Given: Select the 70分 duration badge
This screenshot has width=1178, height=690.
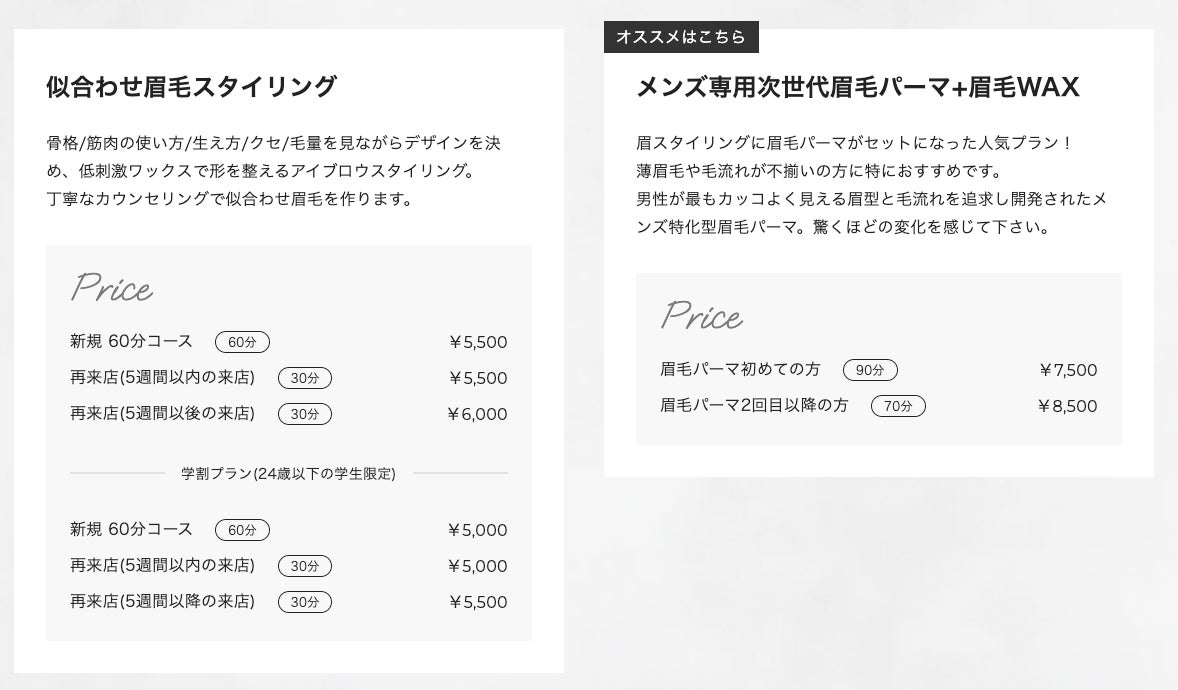Looking at the screenshot, I should point(898,406).
